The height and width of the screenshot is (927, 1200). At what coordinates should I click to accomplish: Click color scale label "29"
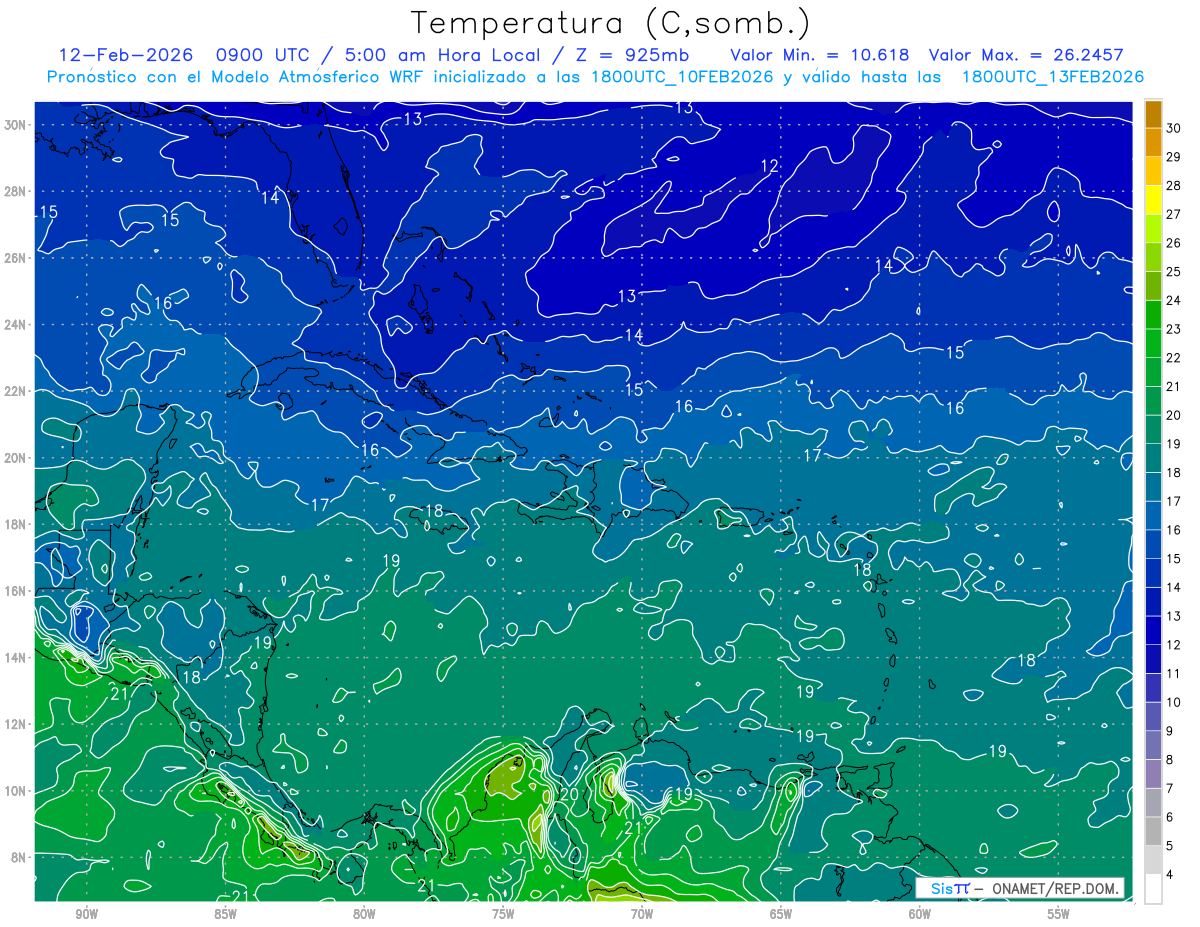(1173, 158)
